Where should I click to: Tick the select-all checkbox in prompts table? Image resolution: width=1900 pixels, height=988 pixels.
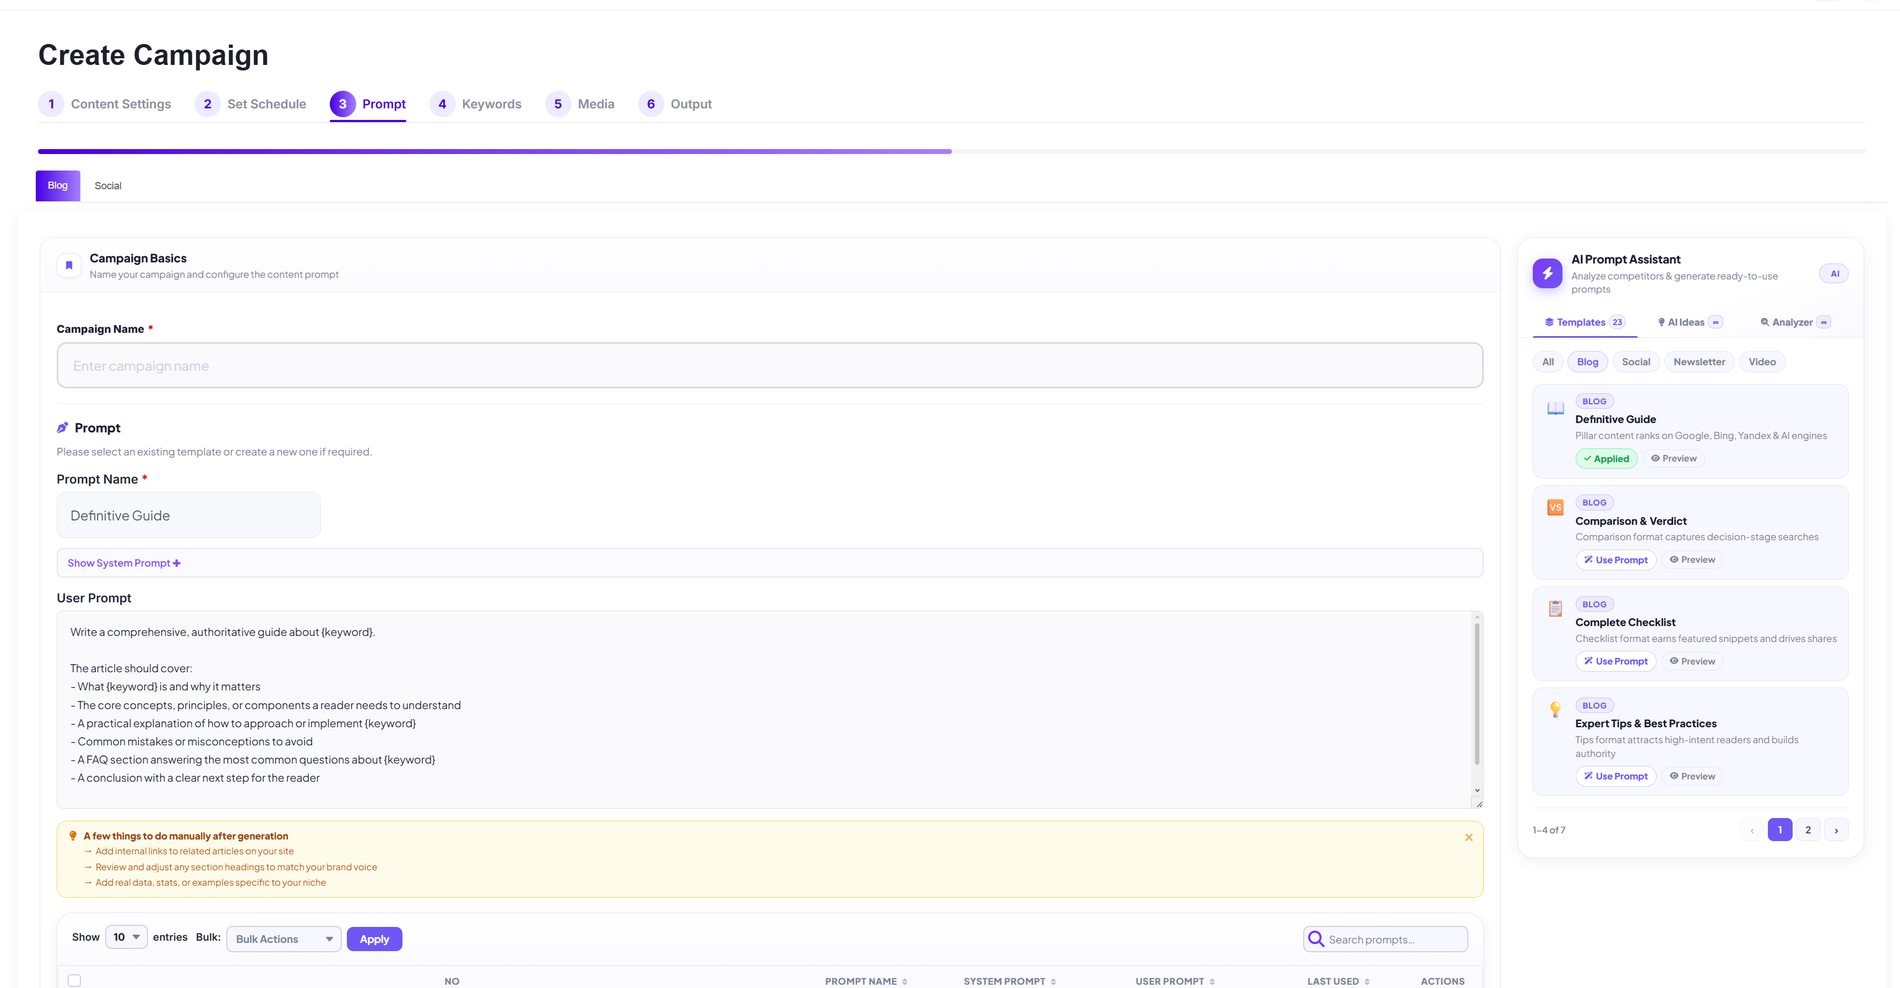point(74,981)
